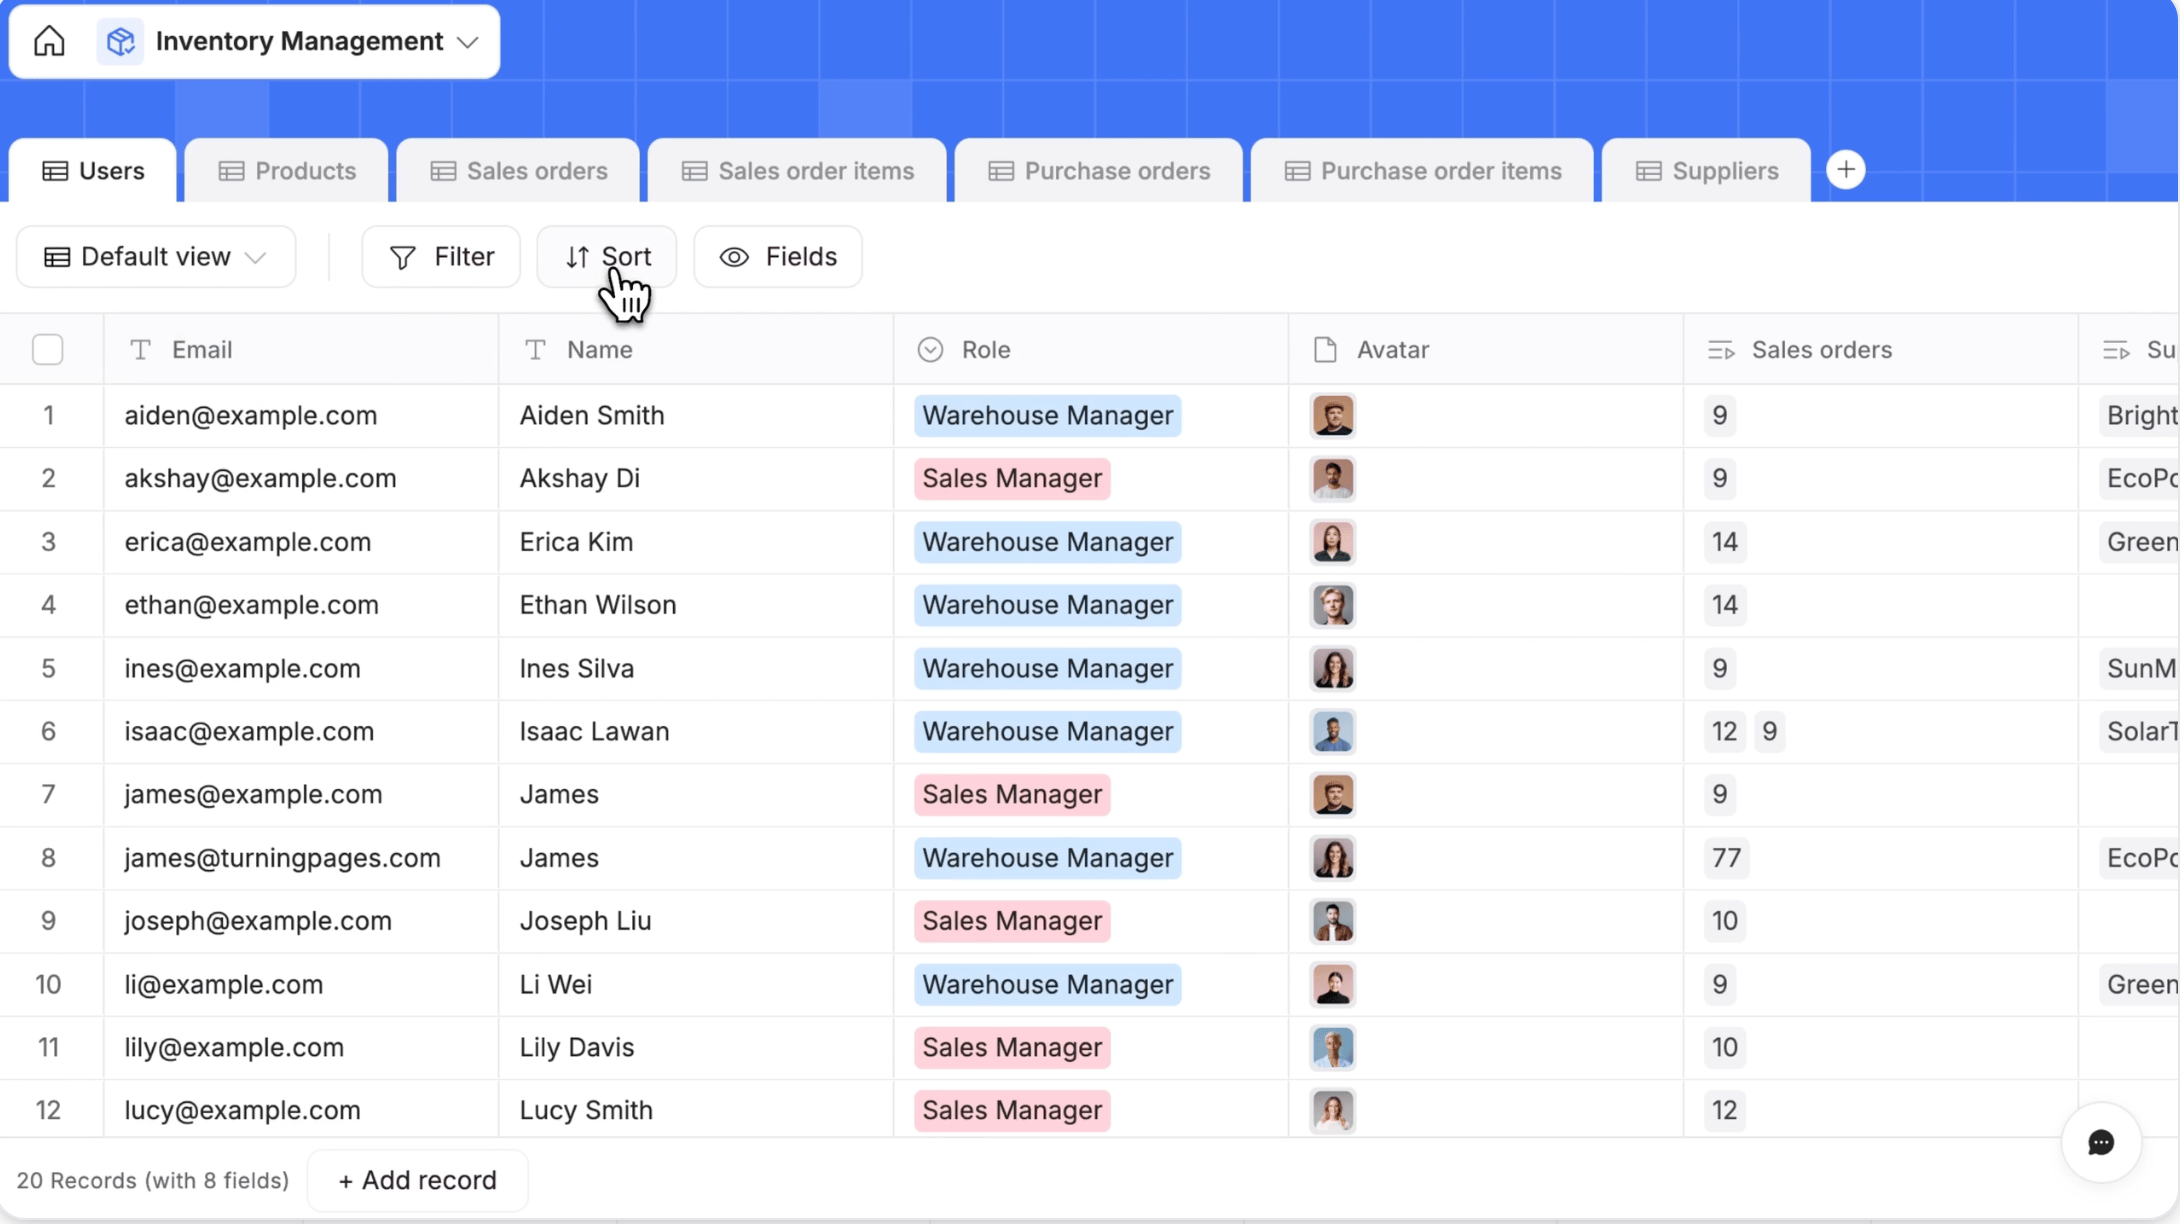
Task: Click the Filter funnel icon
Action: pos(403,257)
